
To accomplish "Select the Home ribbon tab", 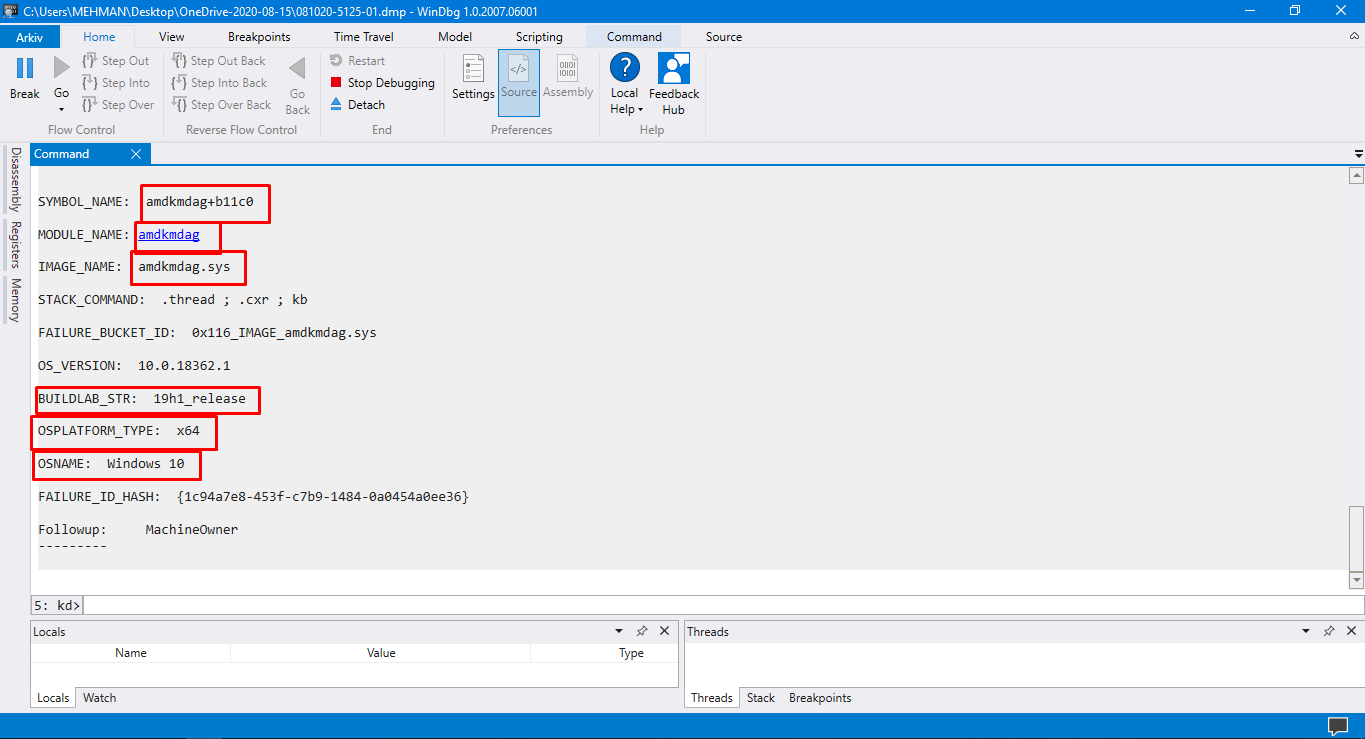I will point(99,37).
